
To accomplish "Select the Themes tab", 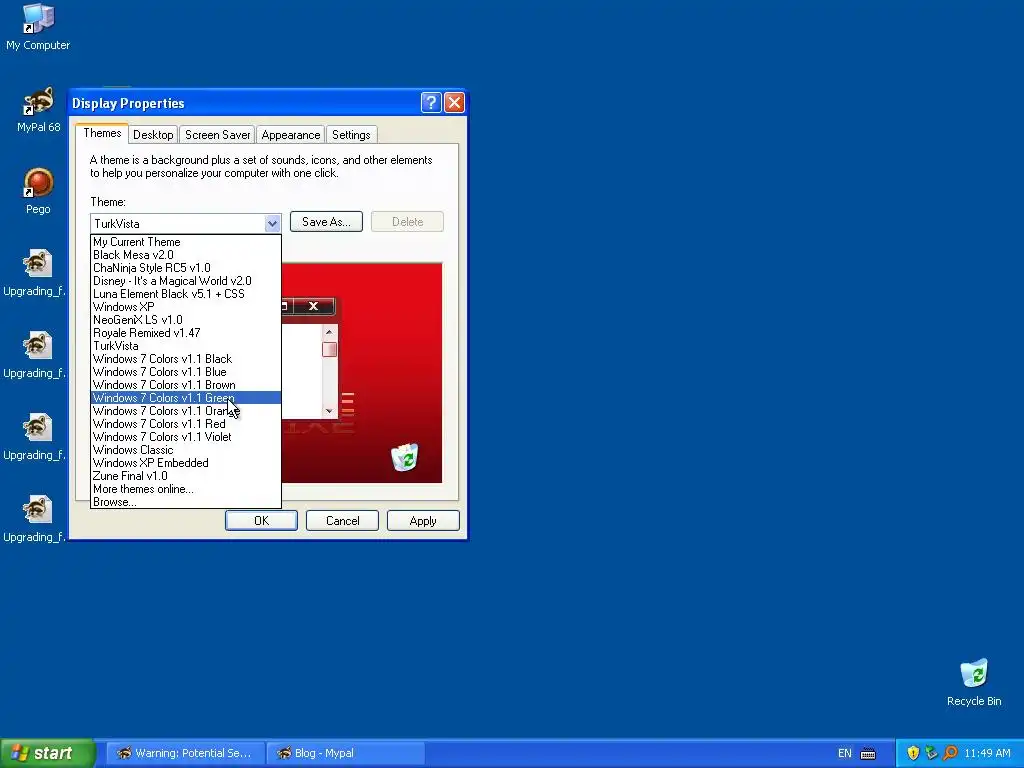I will click(x=102, y=133).
